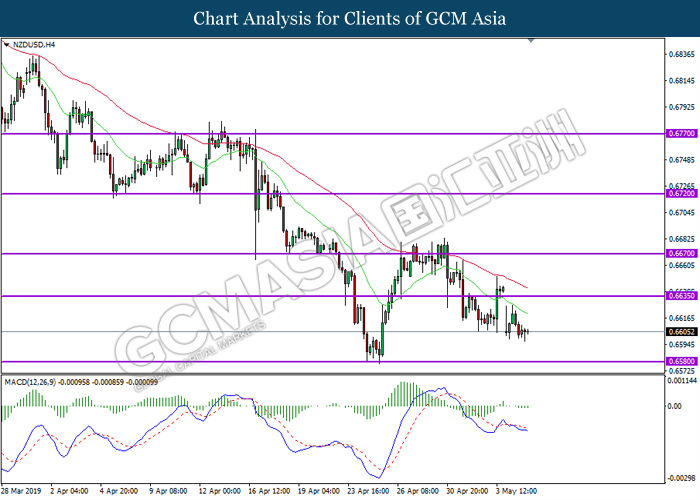
Task: Select the 0.67200 purple price level label
Action: coord(682,193)
